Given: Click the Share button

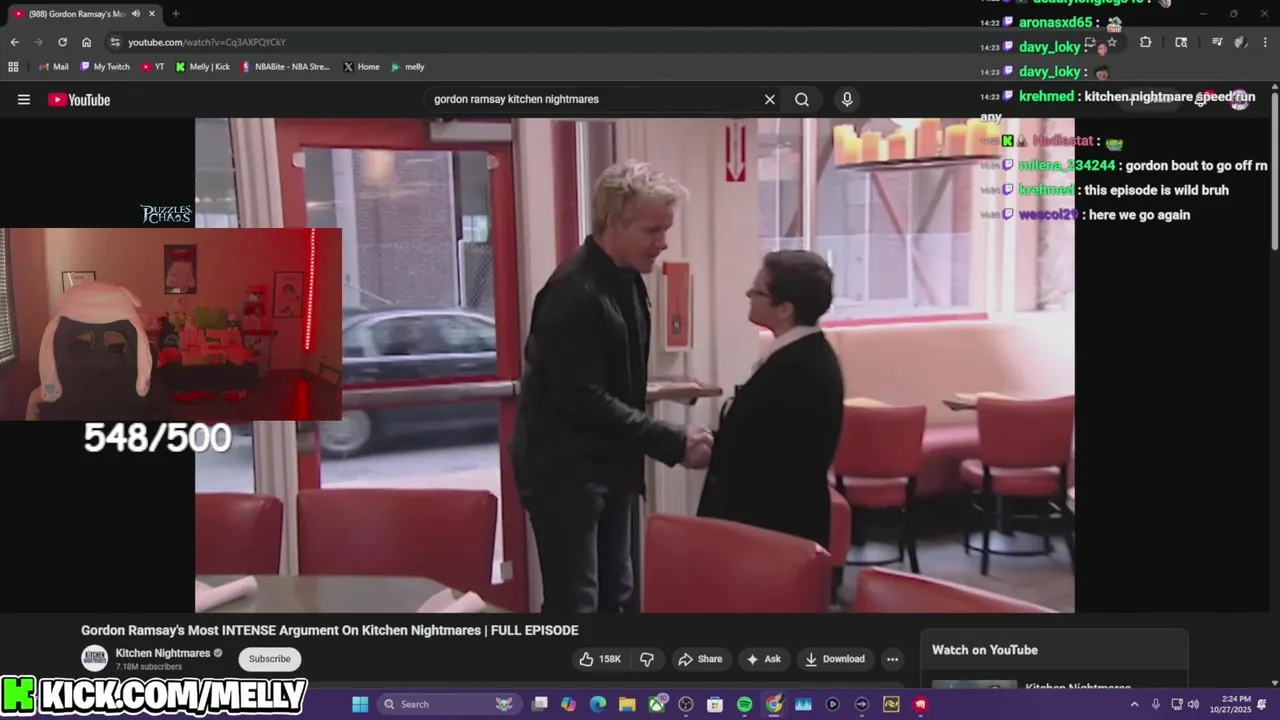Looking at the screenshot, I should pyautogui.click(x=700, y=659).
